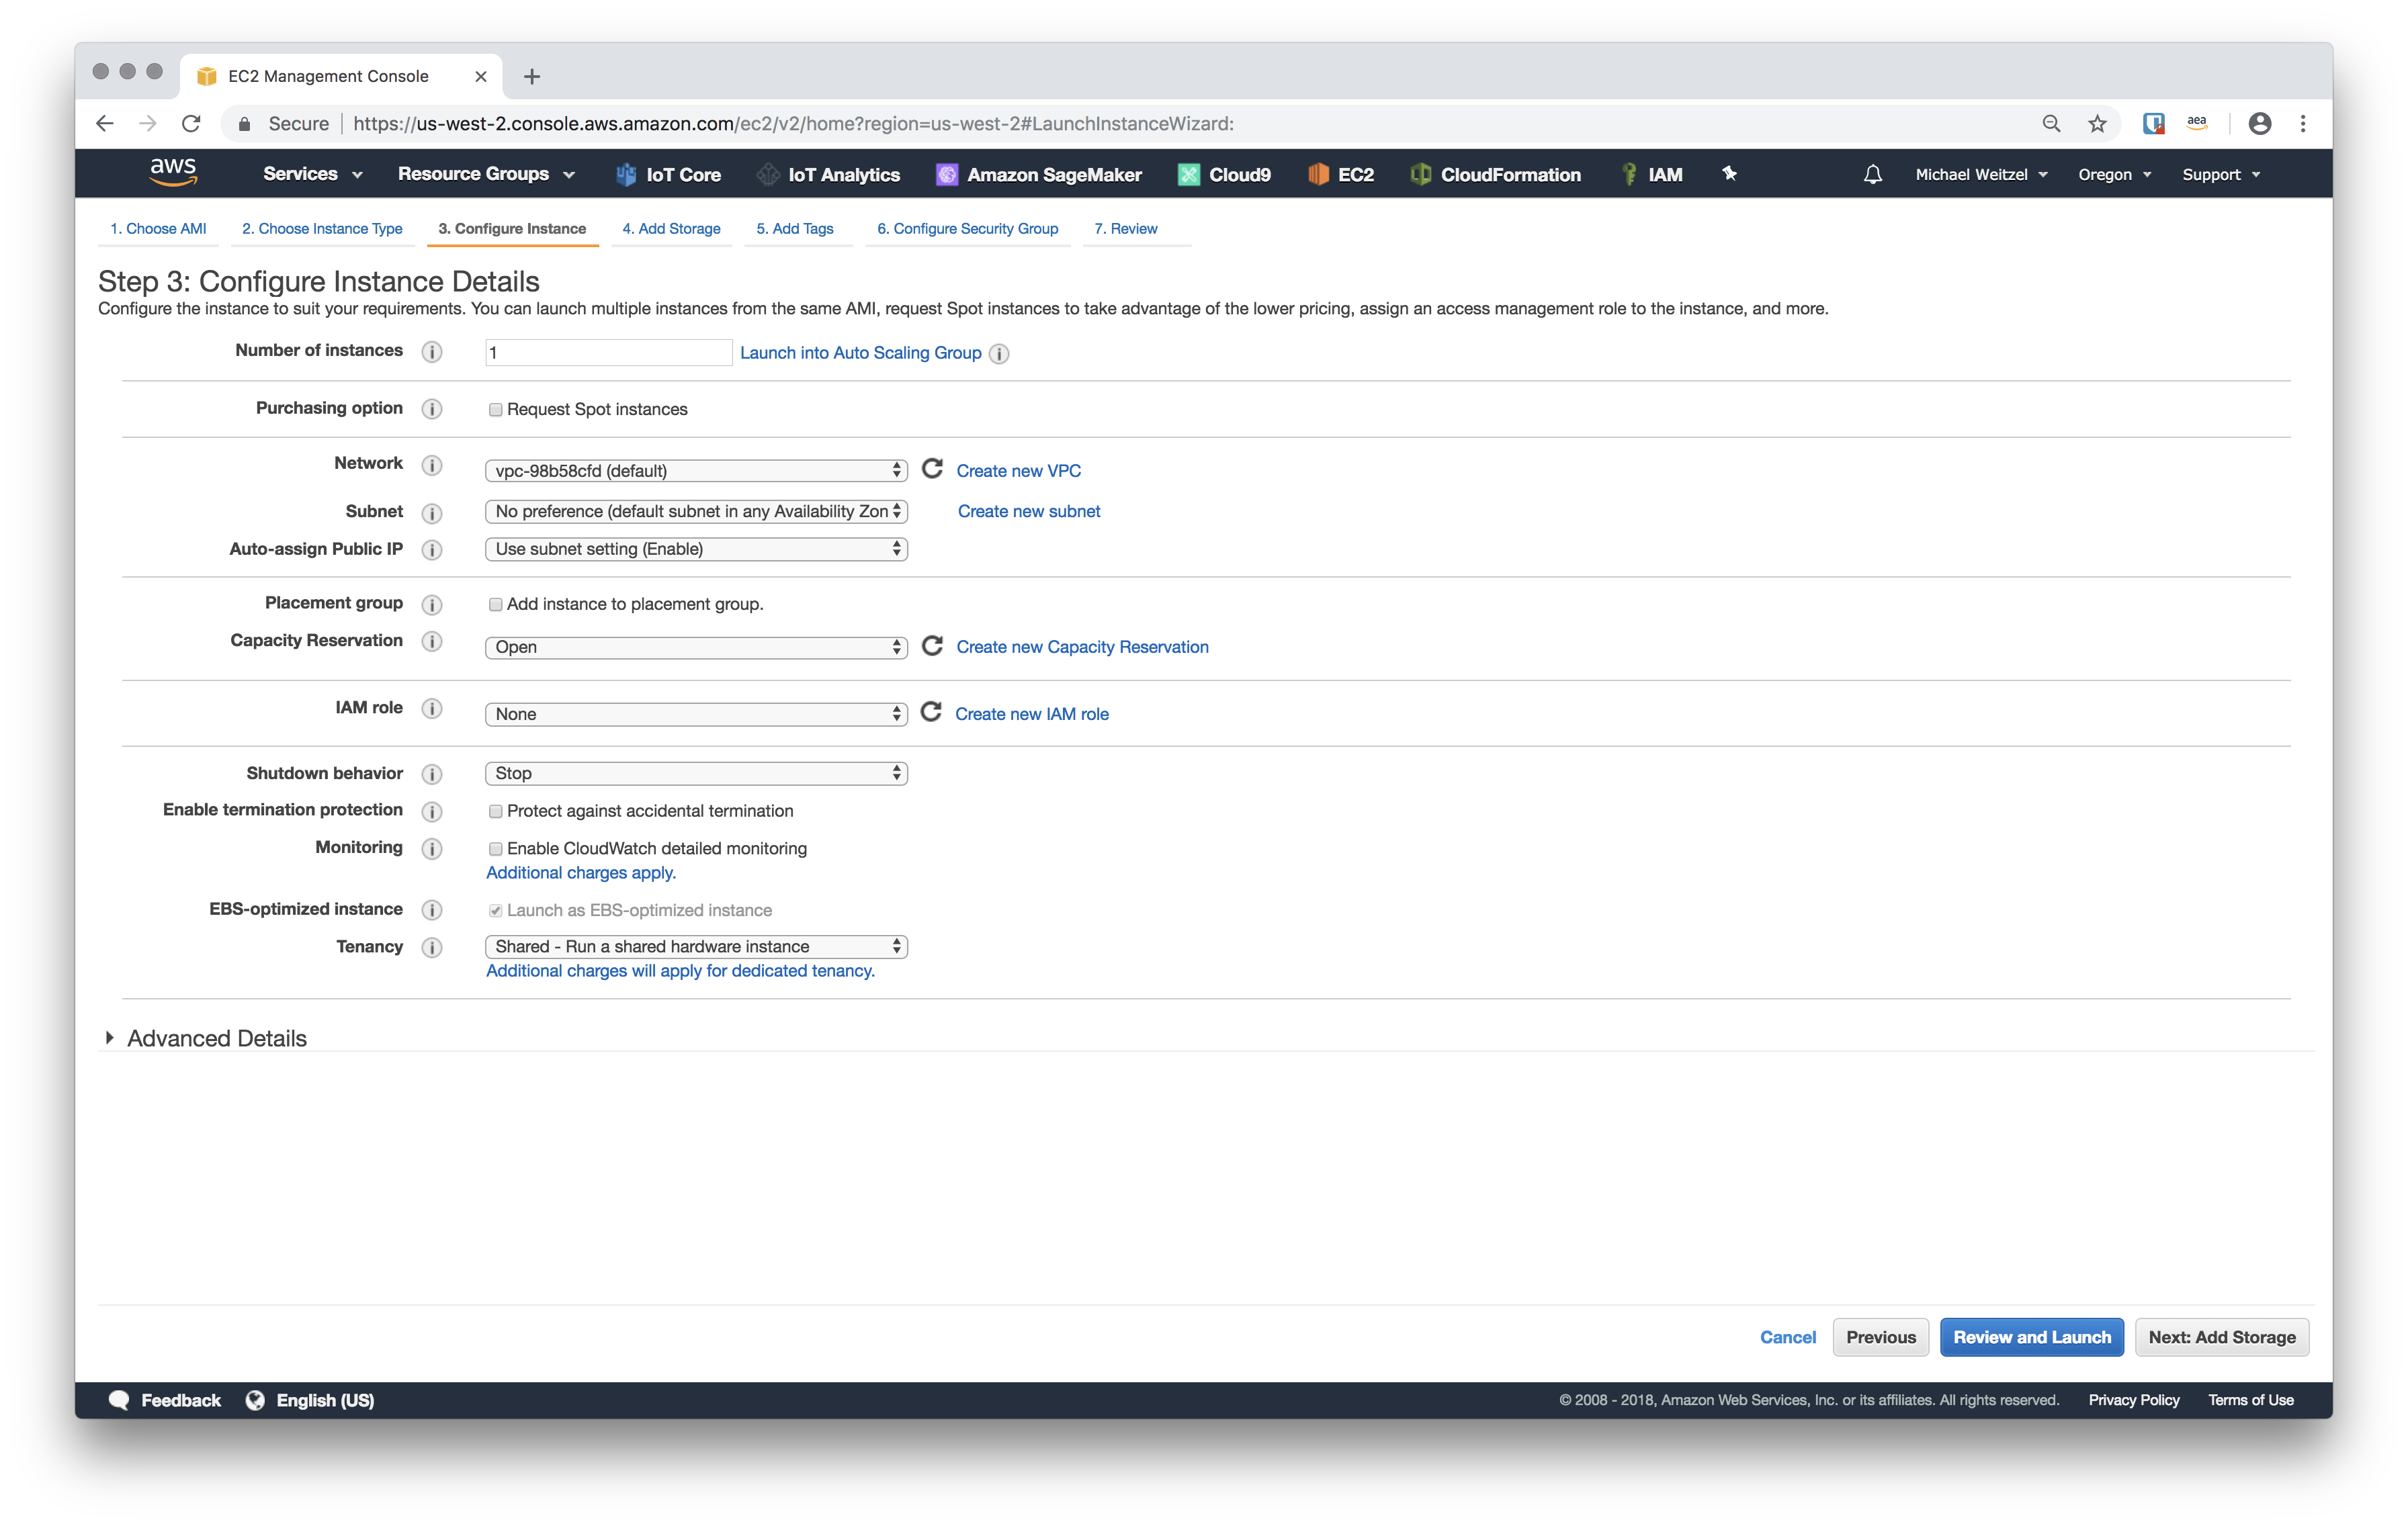
Task: Refresh the IAM role list
Action: [931, 712]
